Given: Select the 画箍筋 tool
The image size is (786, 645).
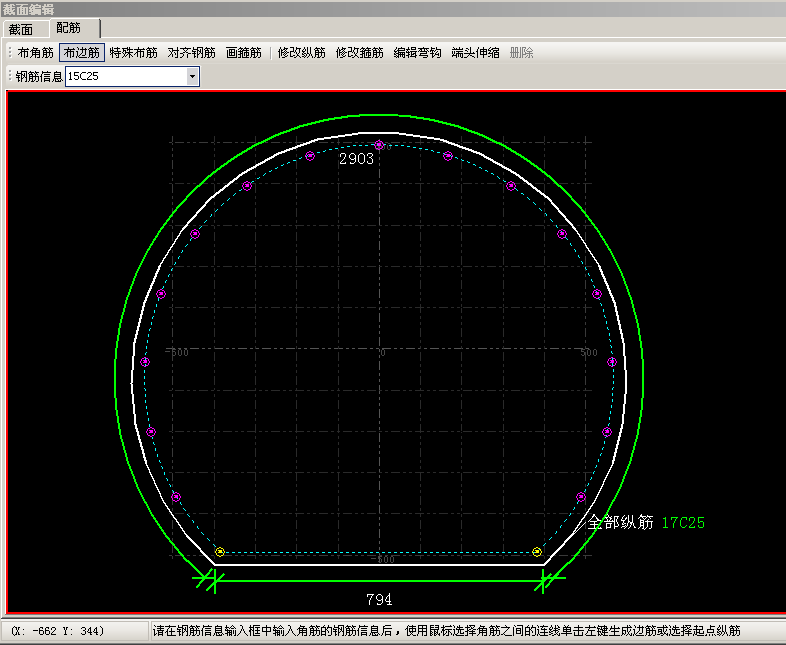Looking at the screenshot, I should point(244,53).
